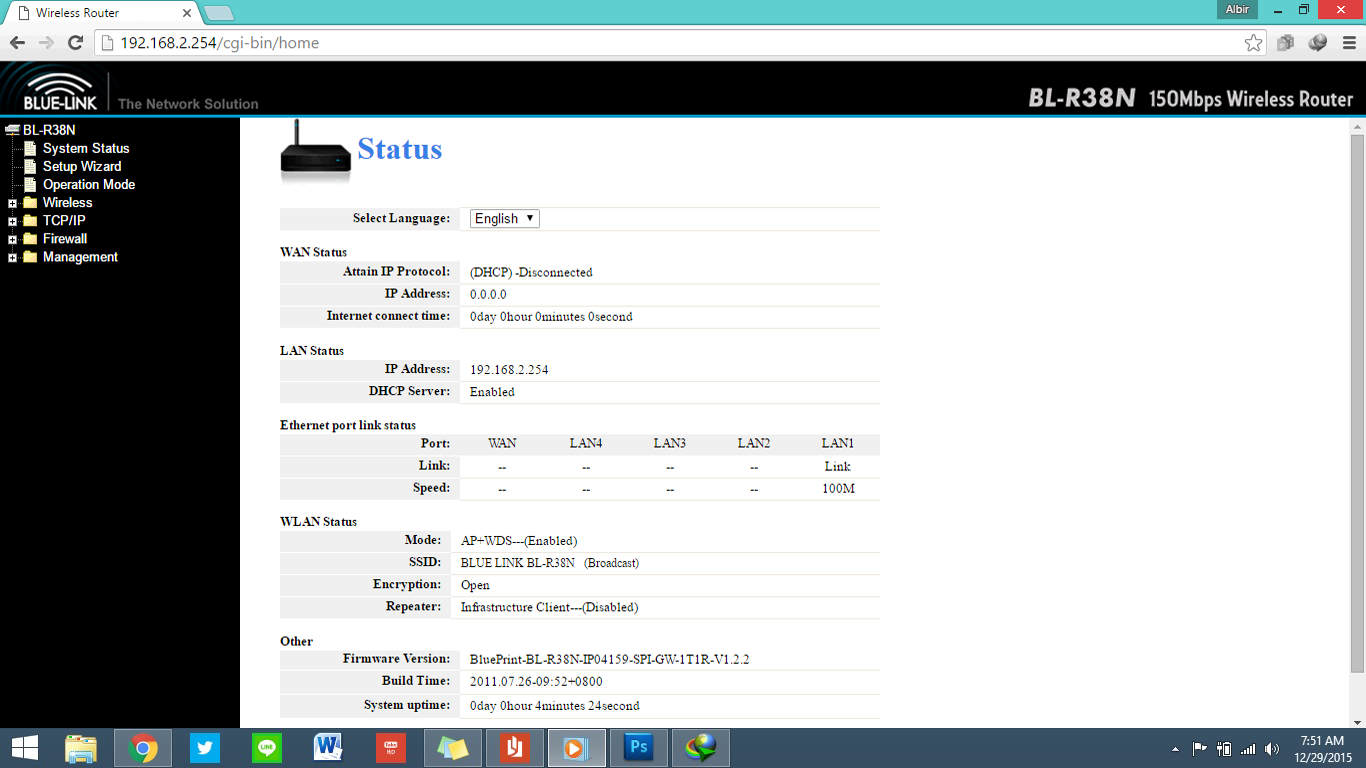
Task: Click the firmware version text BluePrint-BL-R38N
Action: click(x=610, y=659)
